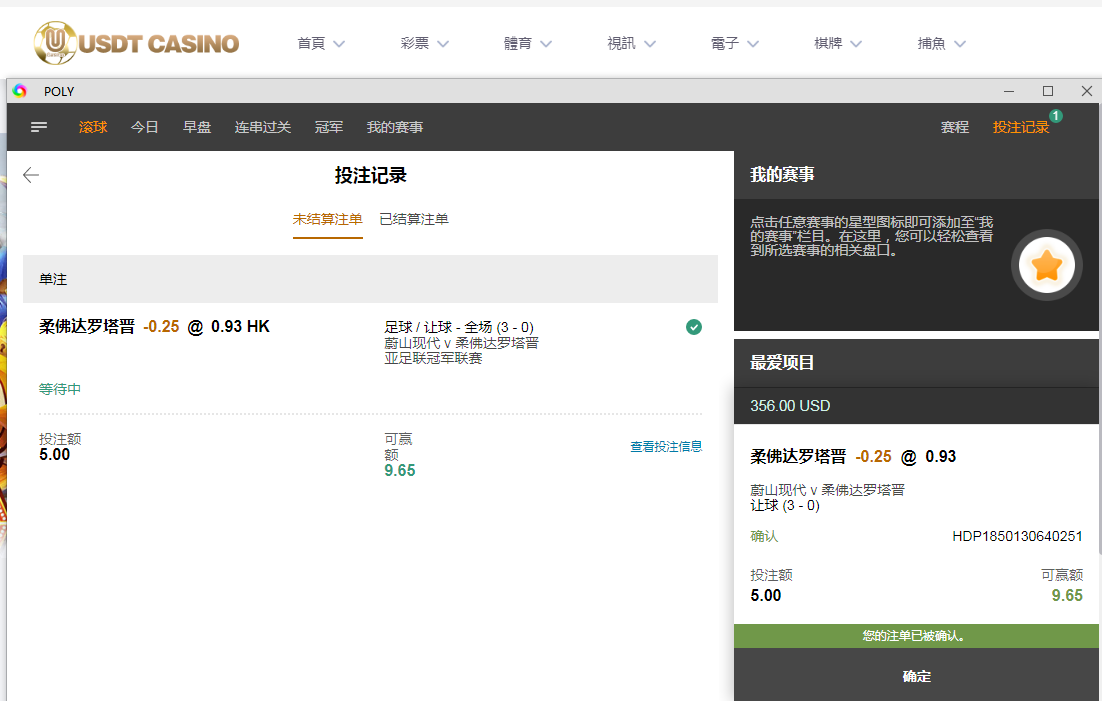1102x701 pixels.
Task: Expand the 首頁 dropdown menu
Action: coord(320,44)
